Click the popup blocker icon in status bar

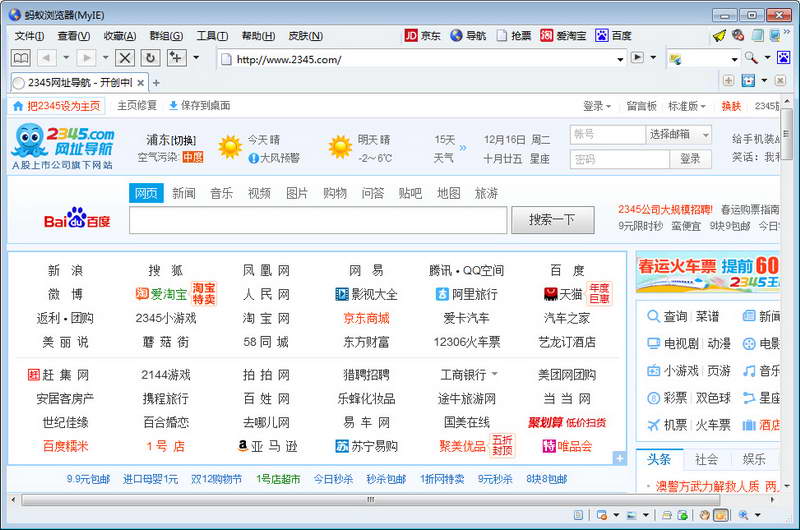click(602, 515)
